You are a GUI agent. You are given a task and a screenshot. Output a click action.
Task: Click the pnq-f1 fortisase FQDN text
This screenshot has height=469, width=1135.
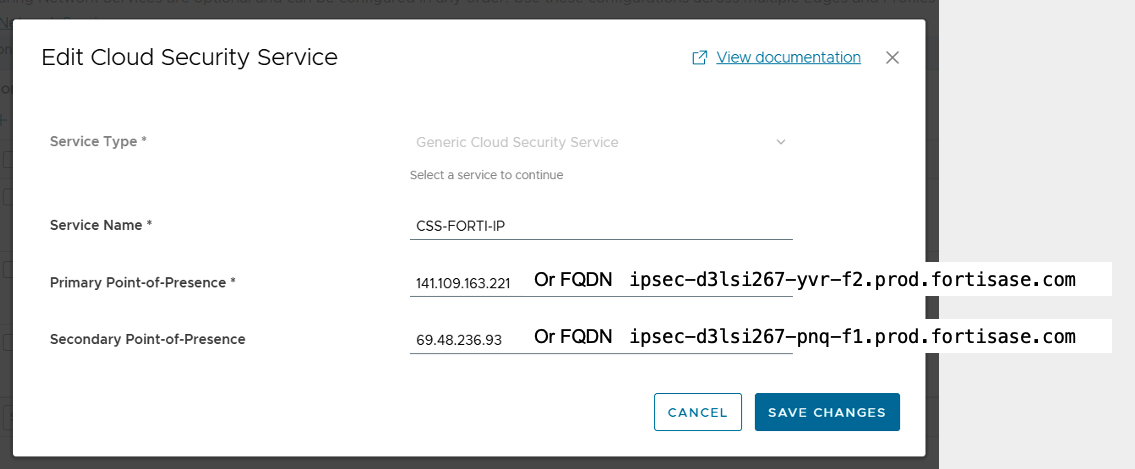coord(852,337)
